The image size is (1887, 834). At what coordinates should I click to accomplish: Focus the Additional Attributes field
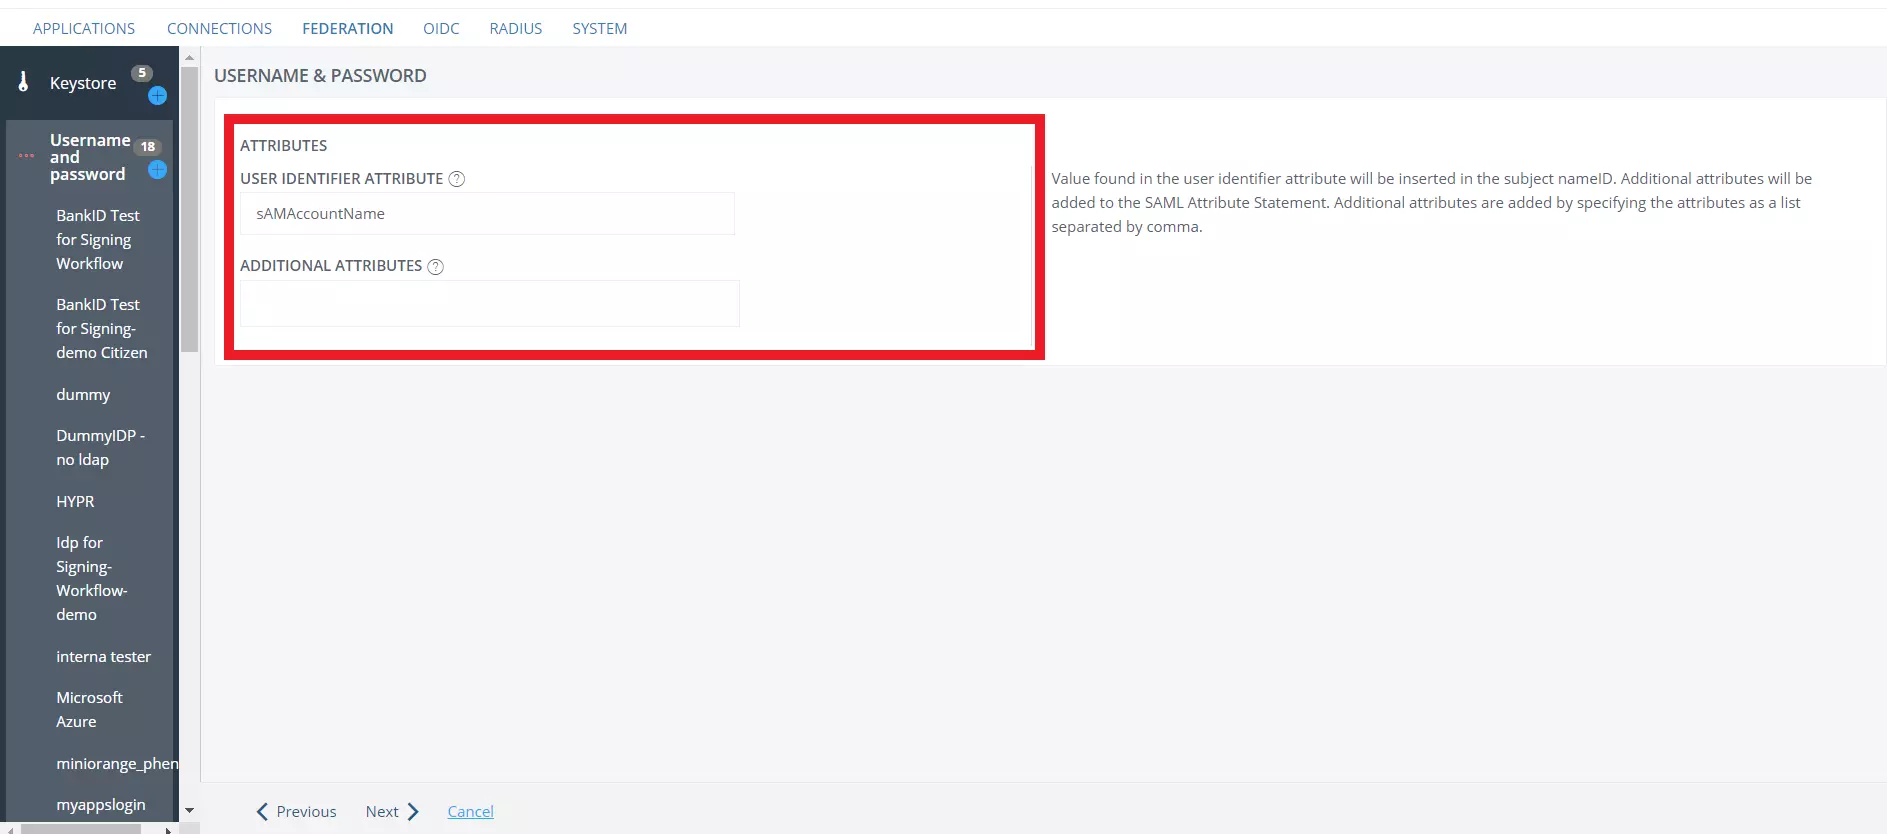(489, 303)
